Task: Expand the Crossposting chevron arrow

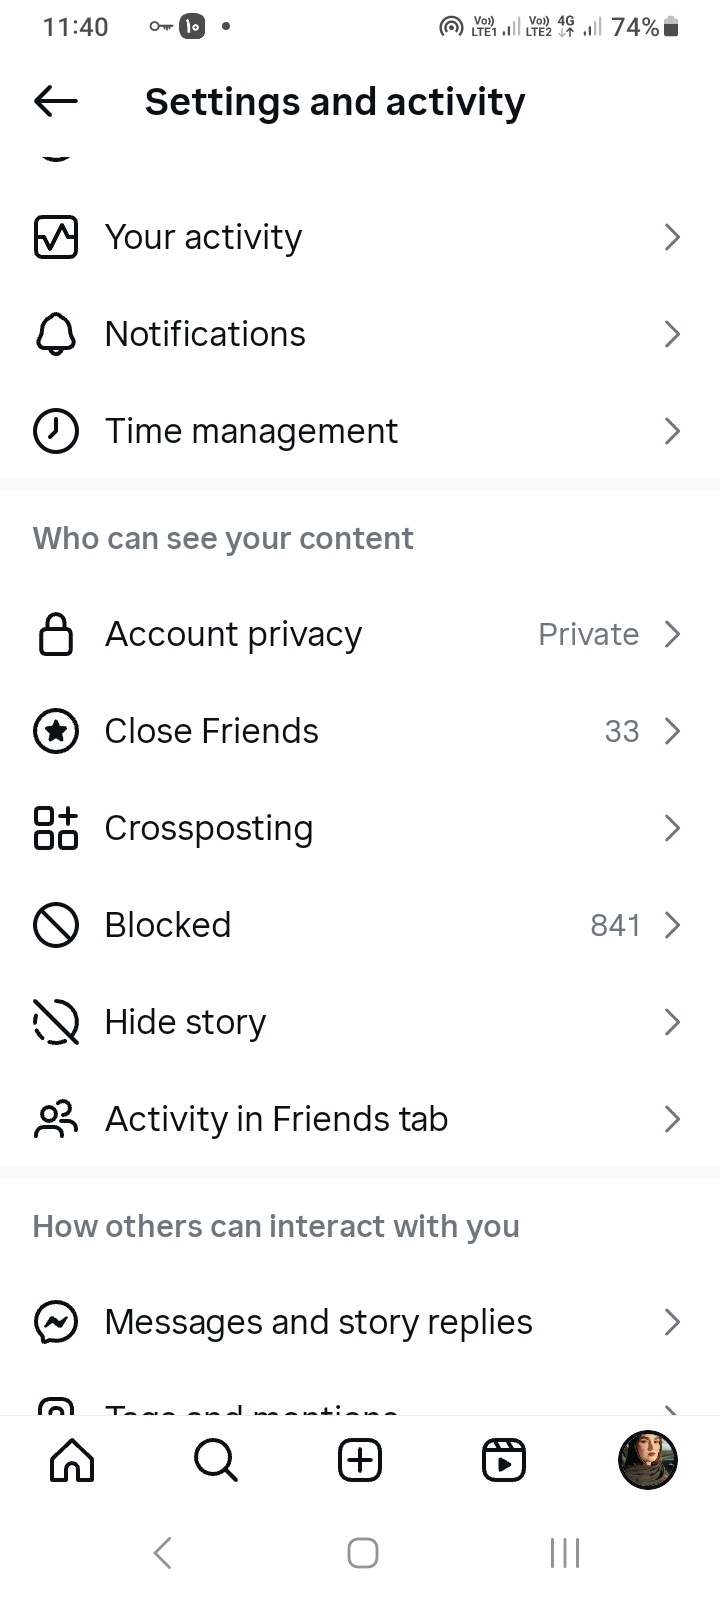Action: [x=672, y=828]
